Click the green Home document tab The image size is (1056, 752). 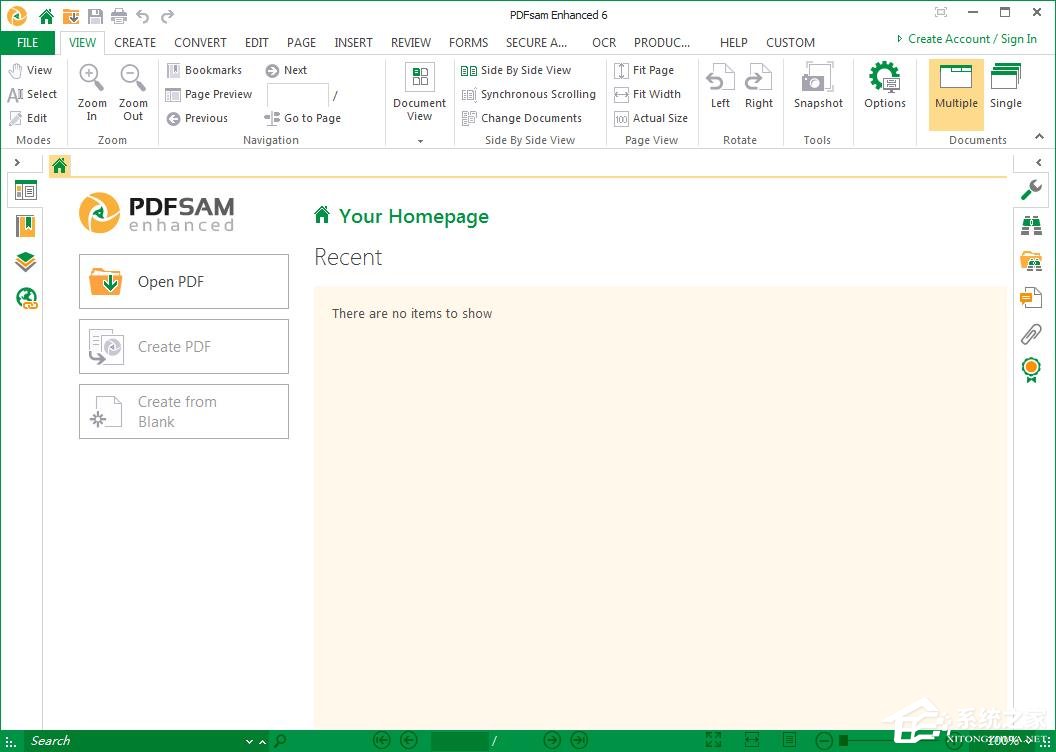[x=60, y=166]
